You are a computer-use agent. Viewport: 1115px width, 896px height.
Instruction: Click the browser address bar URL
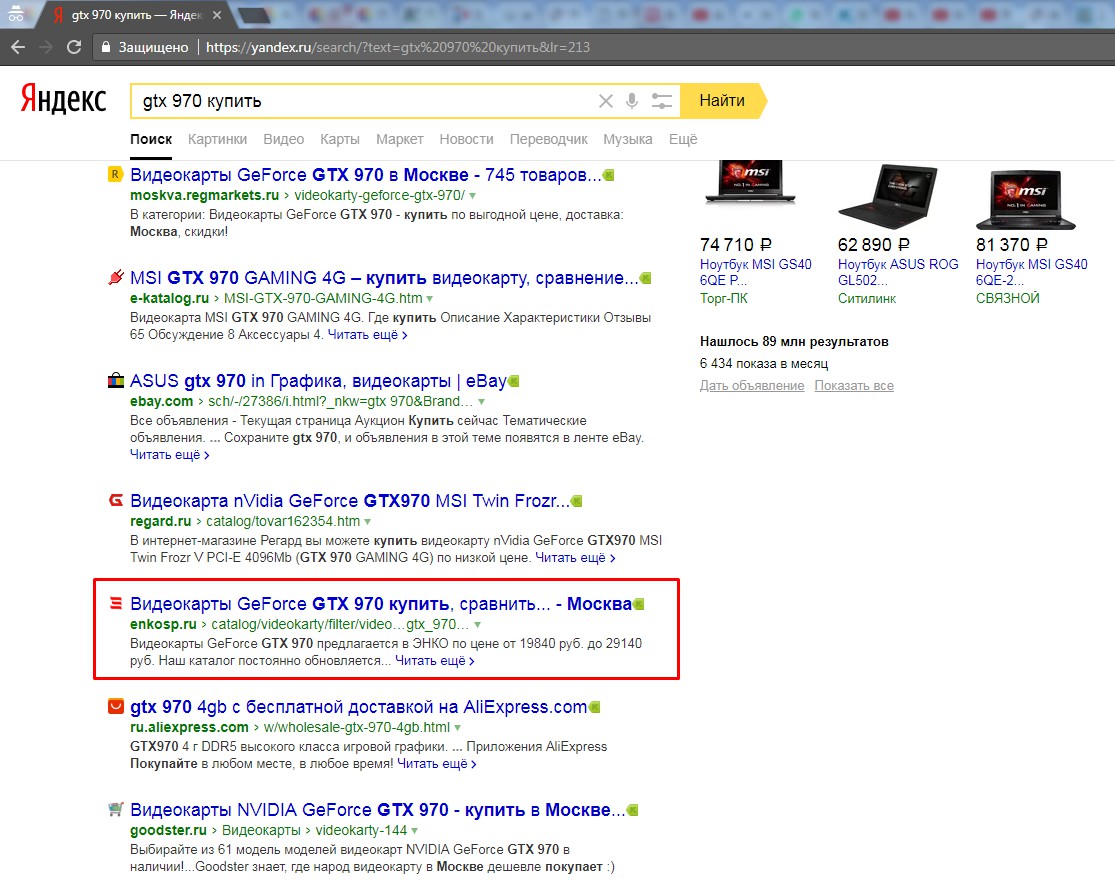398,47
